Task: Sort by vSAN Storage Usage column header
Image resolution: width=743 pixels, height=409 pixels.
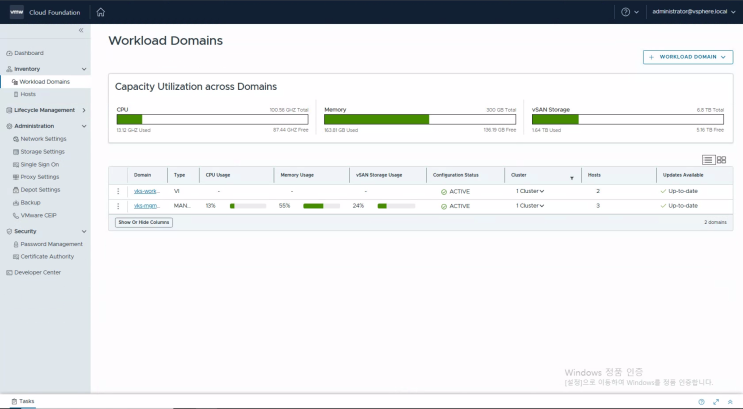Action: [379, 175]
